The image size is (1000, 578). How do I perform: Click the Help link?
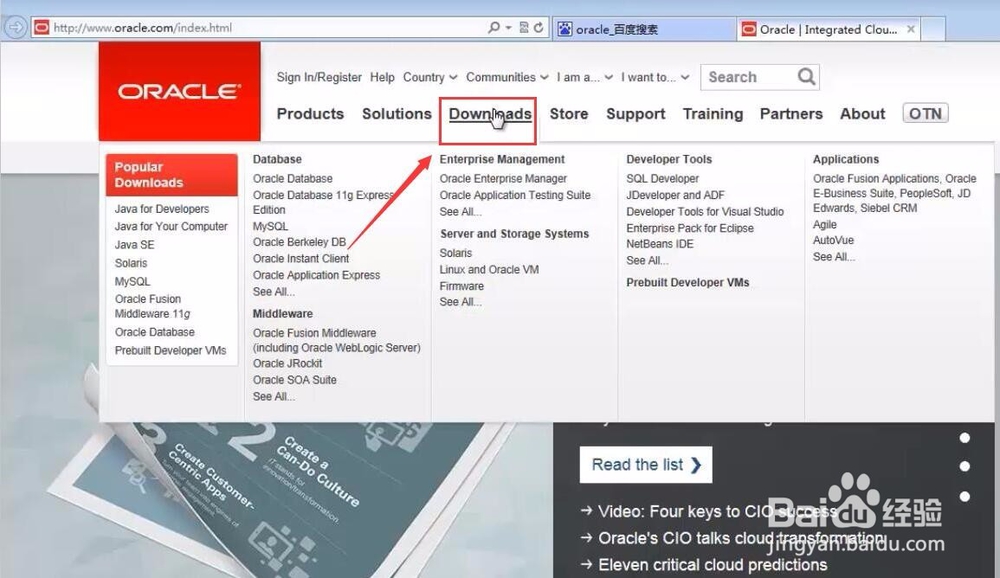click(x=382, y=77)
